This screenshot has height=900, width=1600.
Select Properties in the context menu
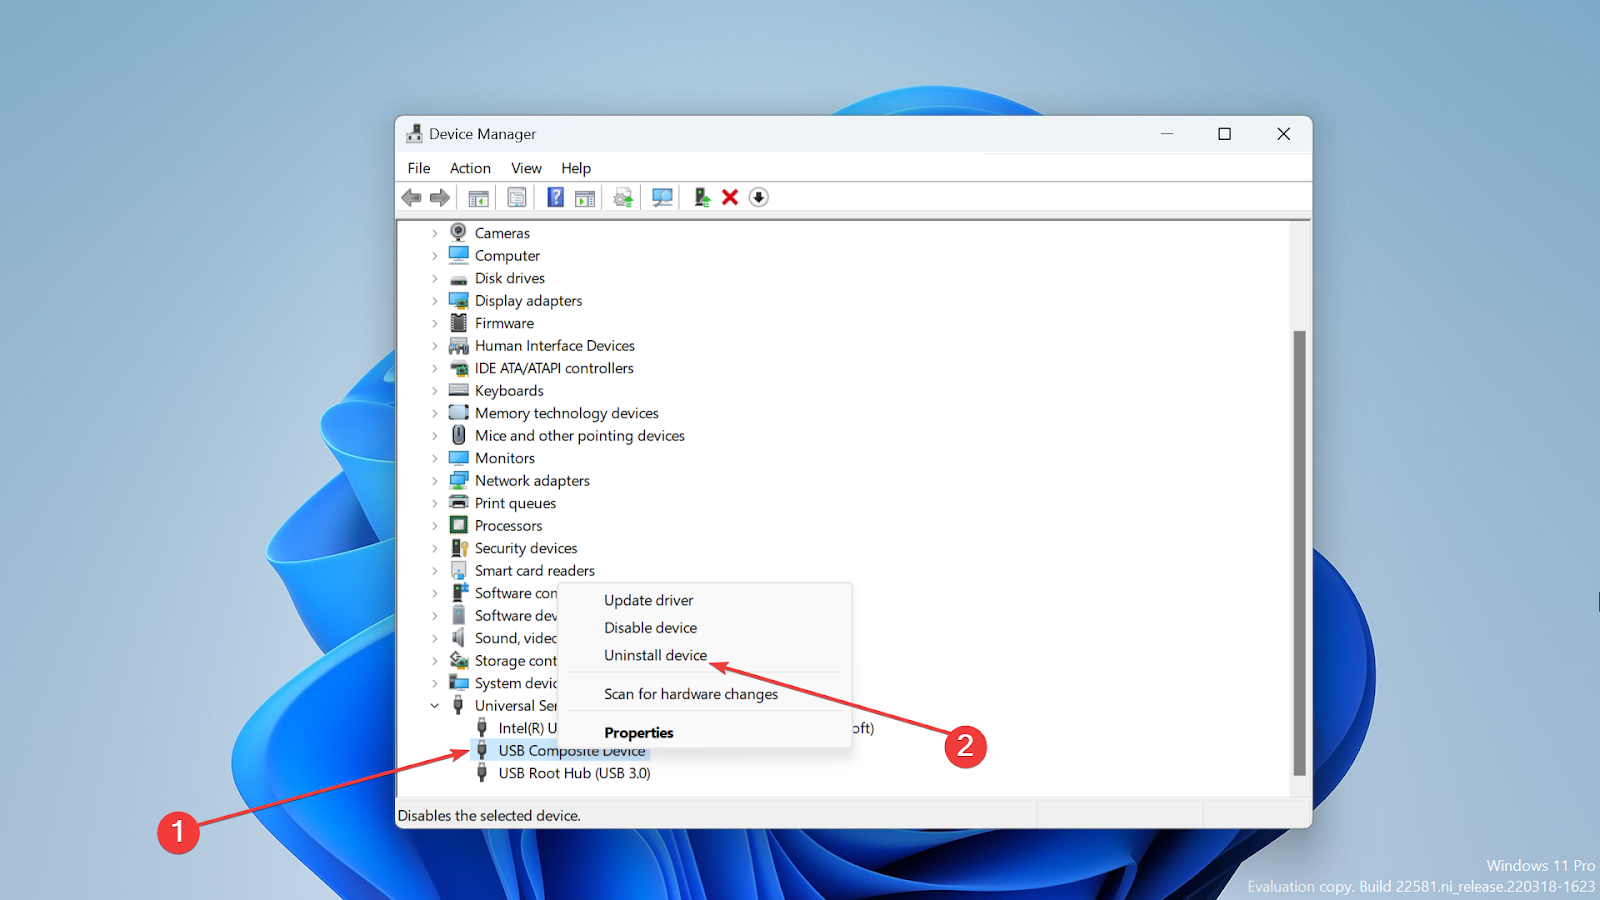638,733
